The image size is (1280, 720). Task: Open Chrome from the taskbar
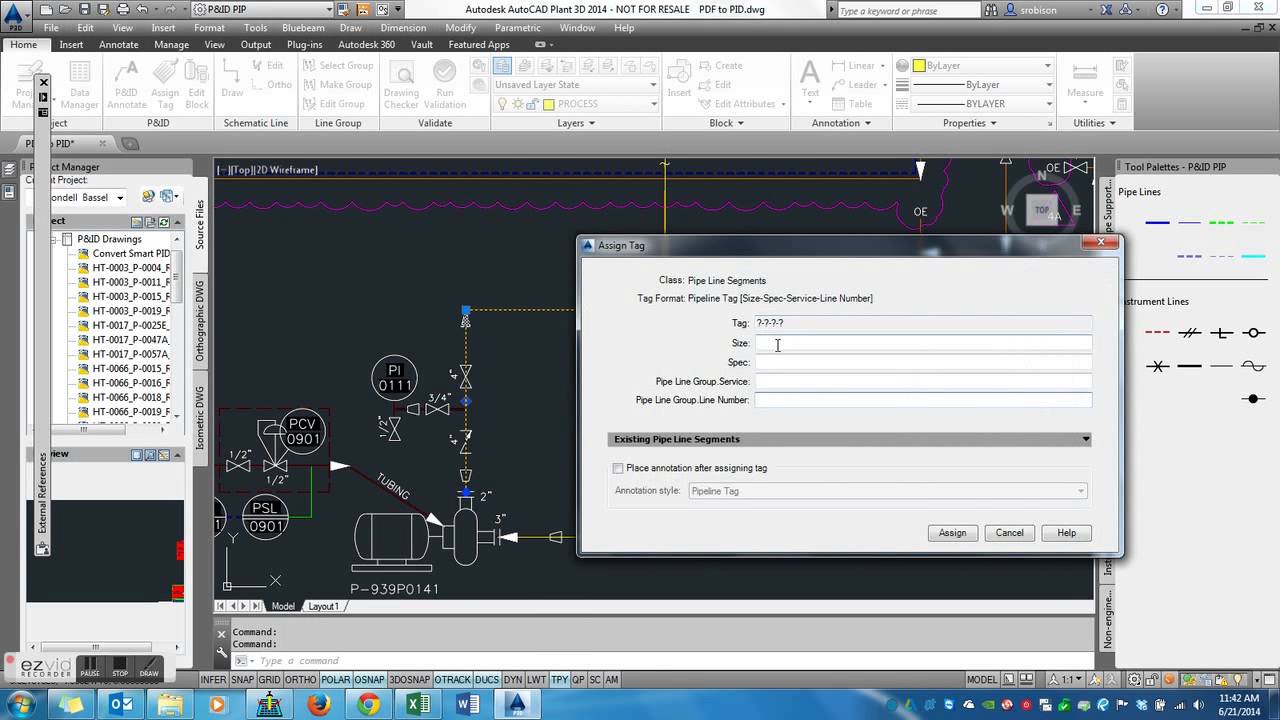pyautogui.click(x=369, y=704)
